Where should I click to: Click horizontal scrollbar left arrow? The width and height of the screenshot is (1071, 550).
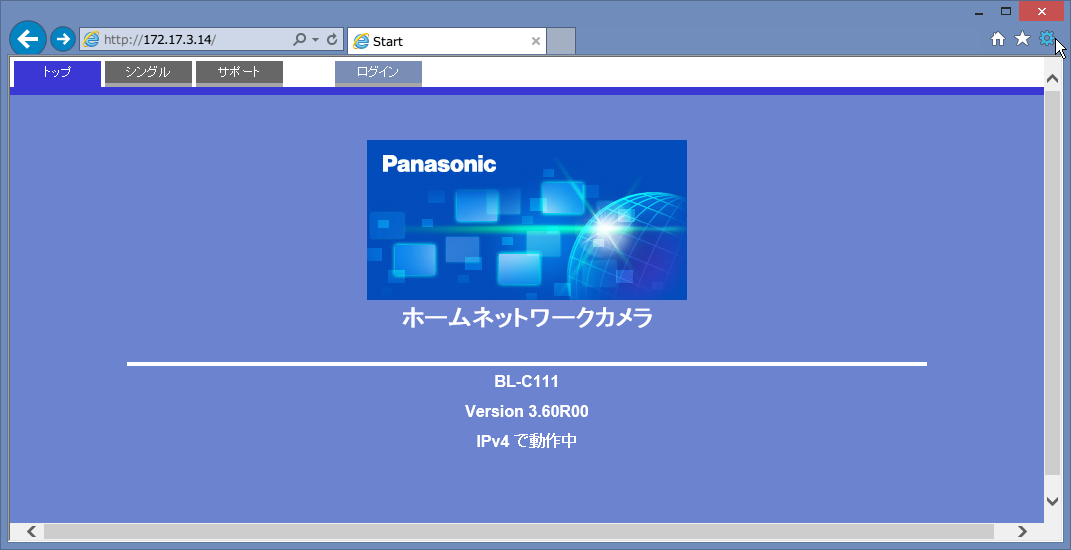(31, 532)
